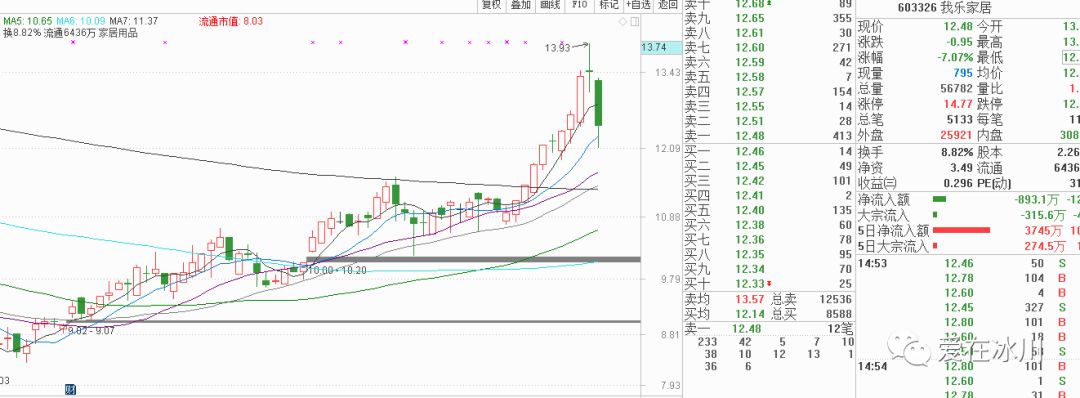1080x398 pixels.
Task: Add stock via +自选 button
Action: [638, 5]
